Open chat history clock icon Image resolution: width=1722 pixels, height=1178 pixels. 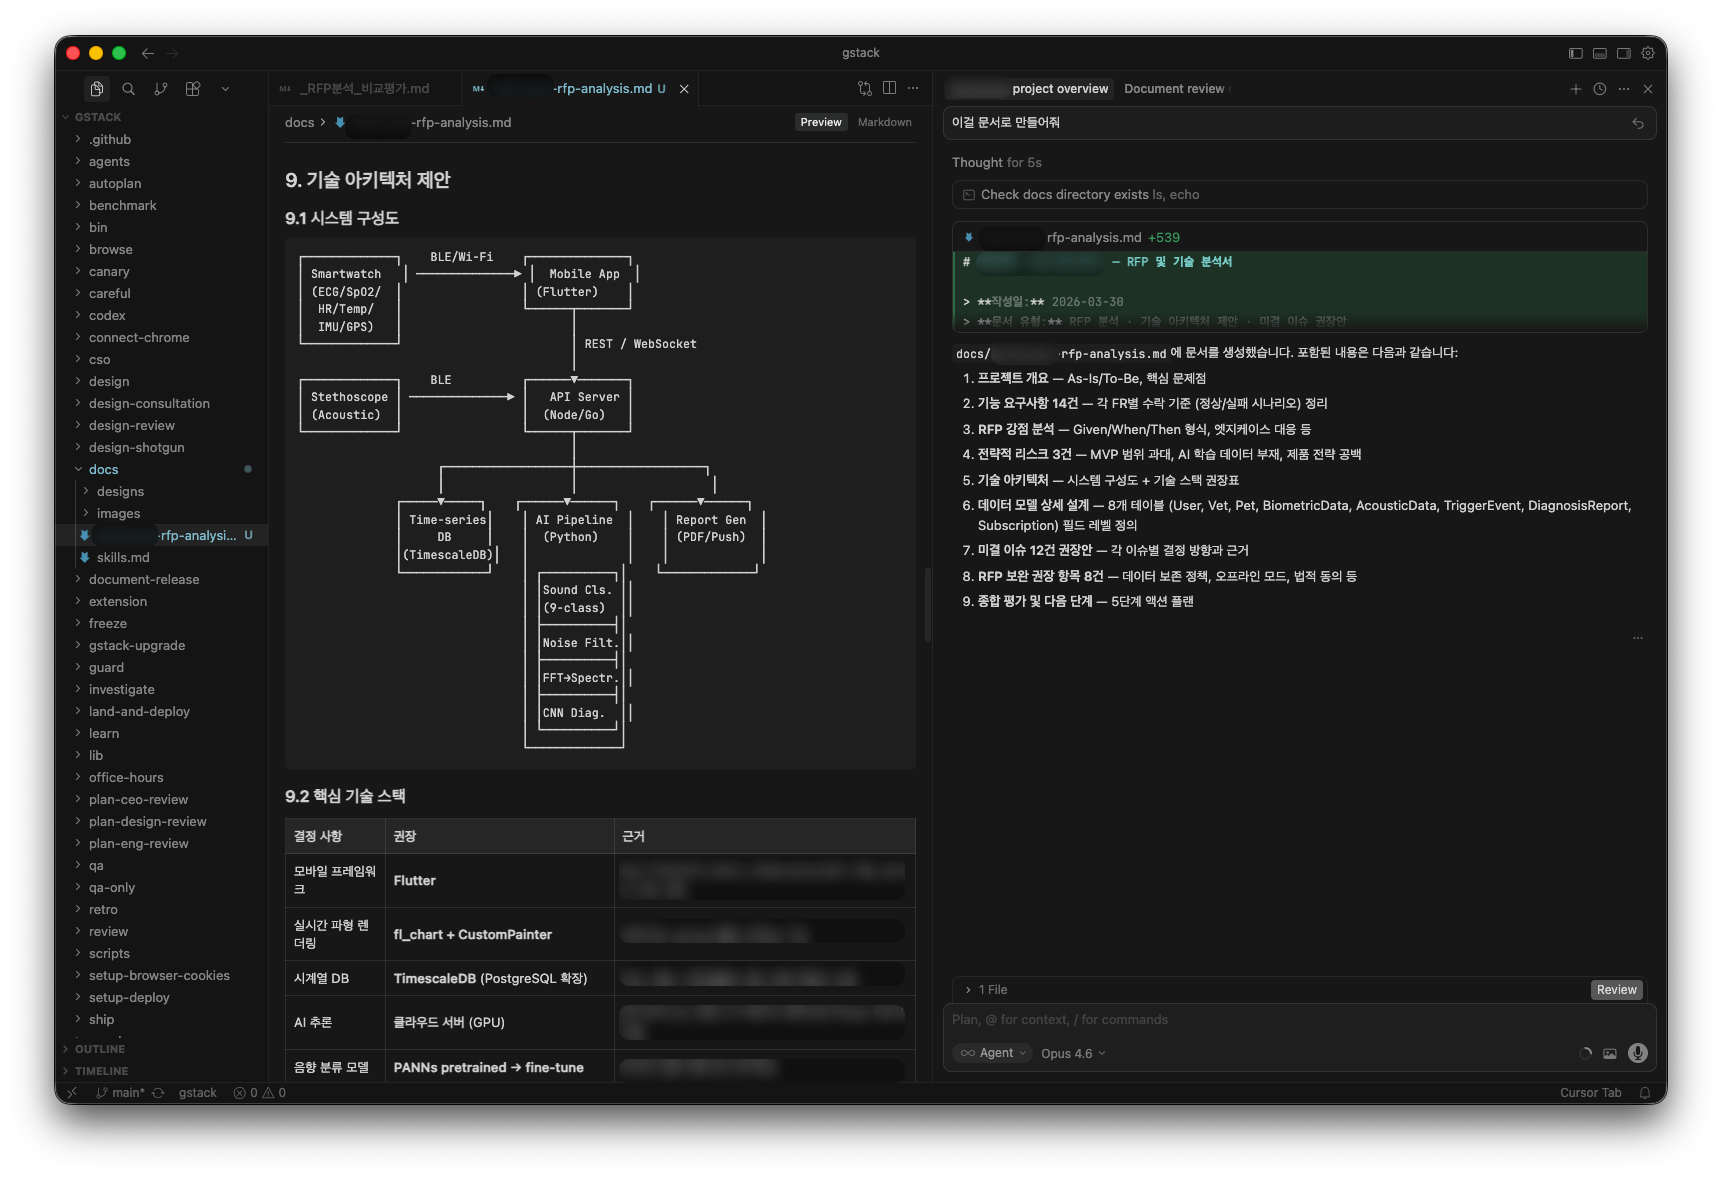coord(1600,89)
